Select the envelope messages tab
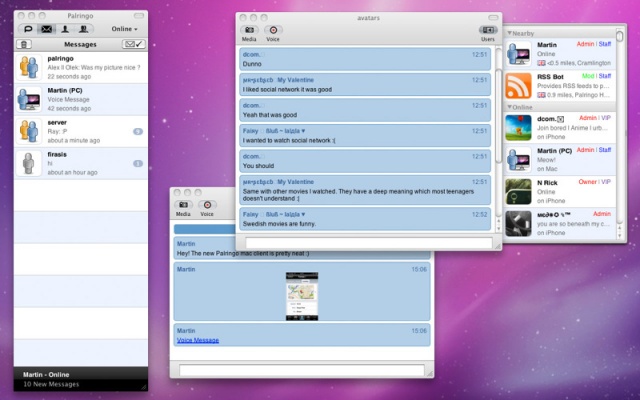640x400 pixels. coord(46,30)
